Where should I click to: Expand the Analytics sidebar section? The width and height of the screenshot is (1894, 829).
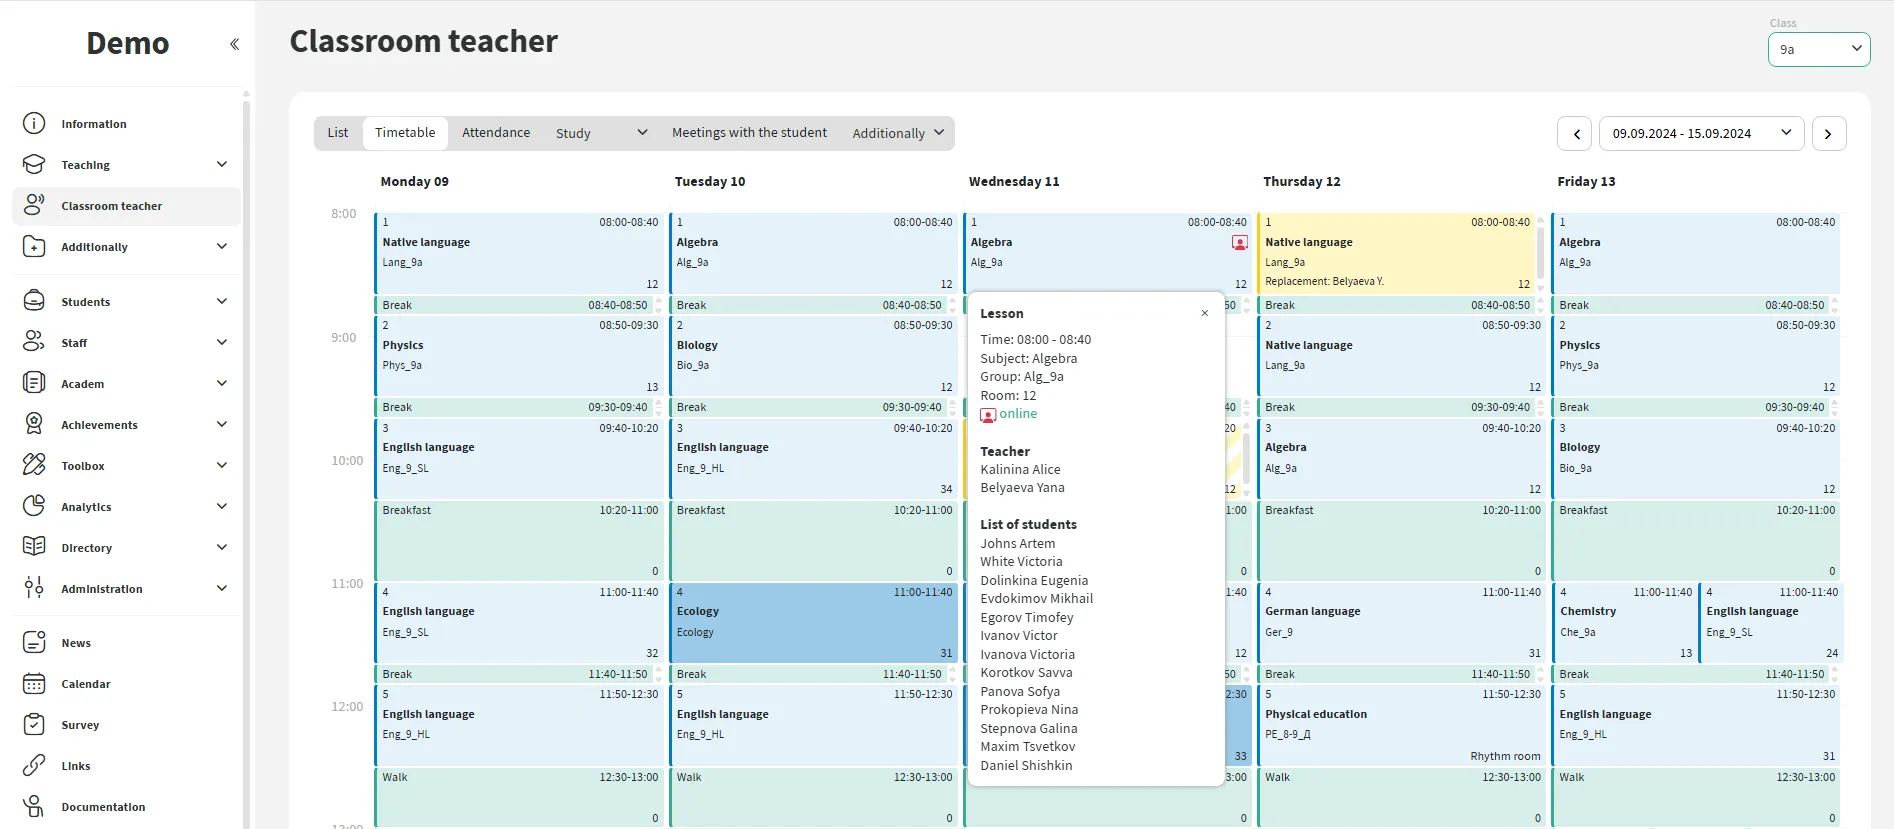(221, 507)
